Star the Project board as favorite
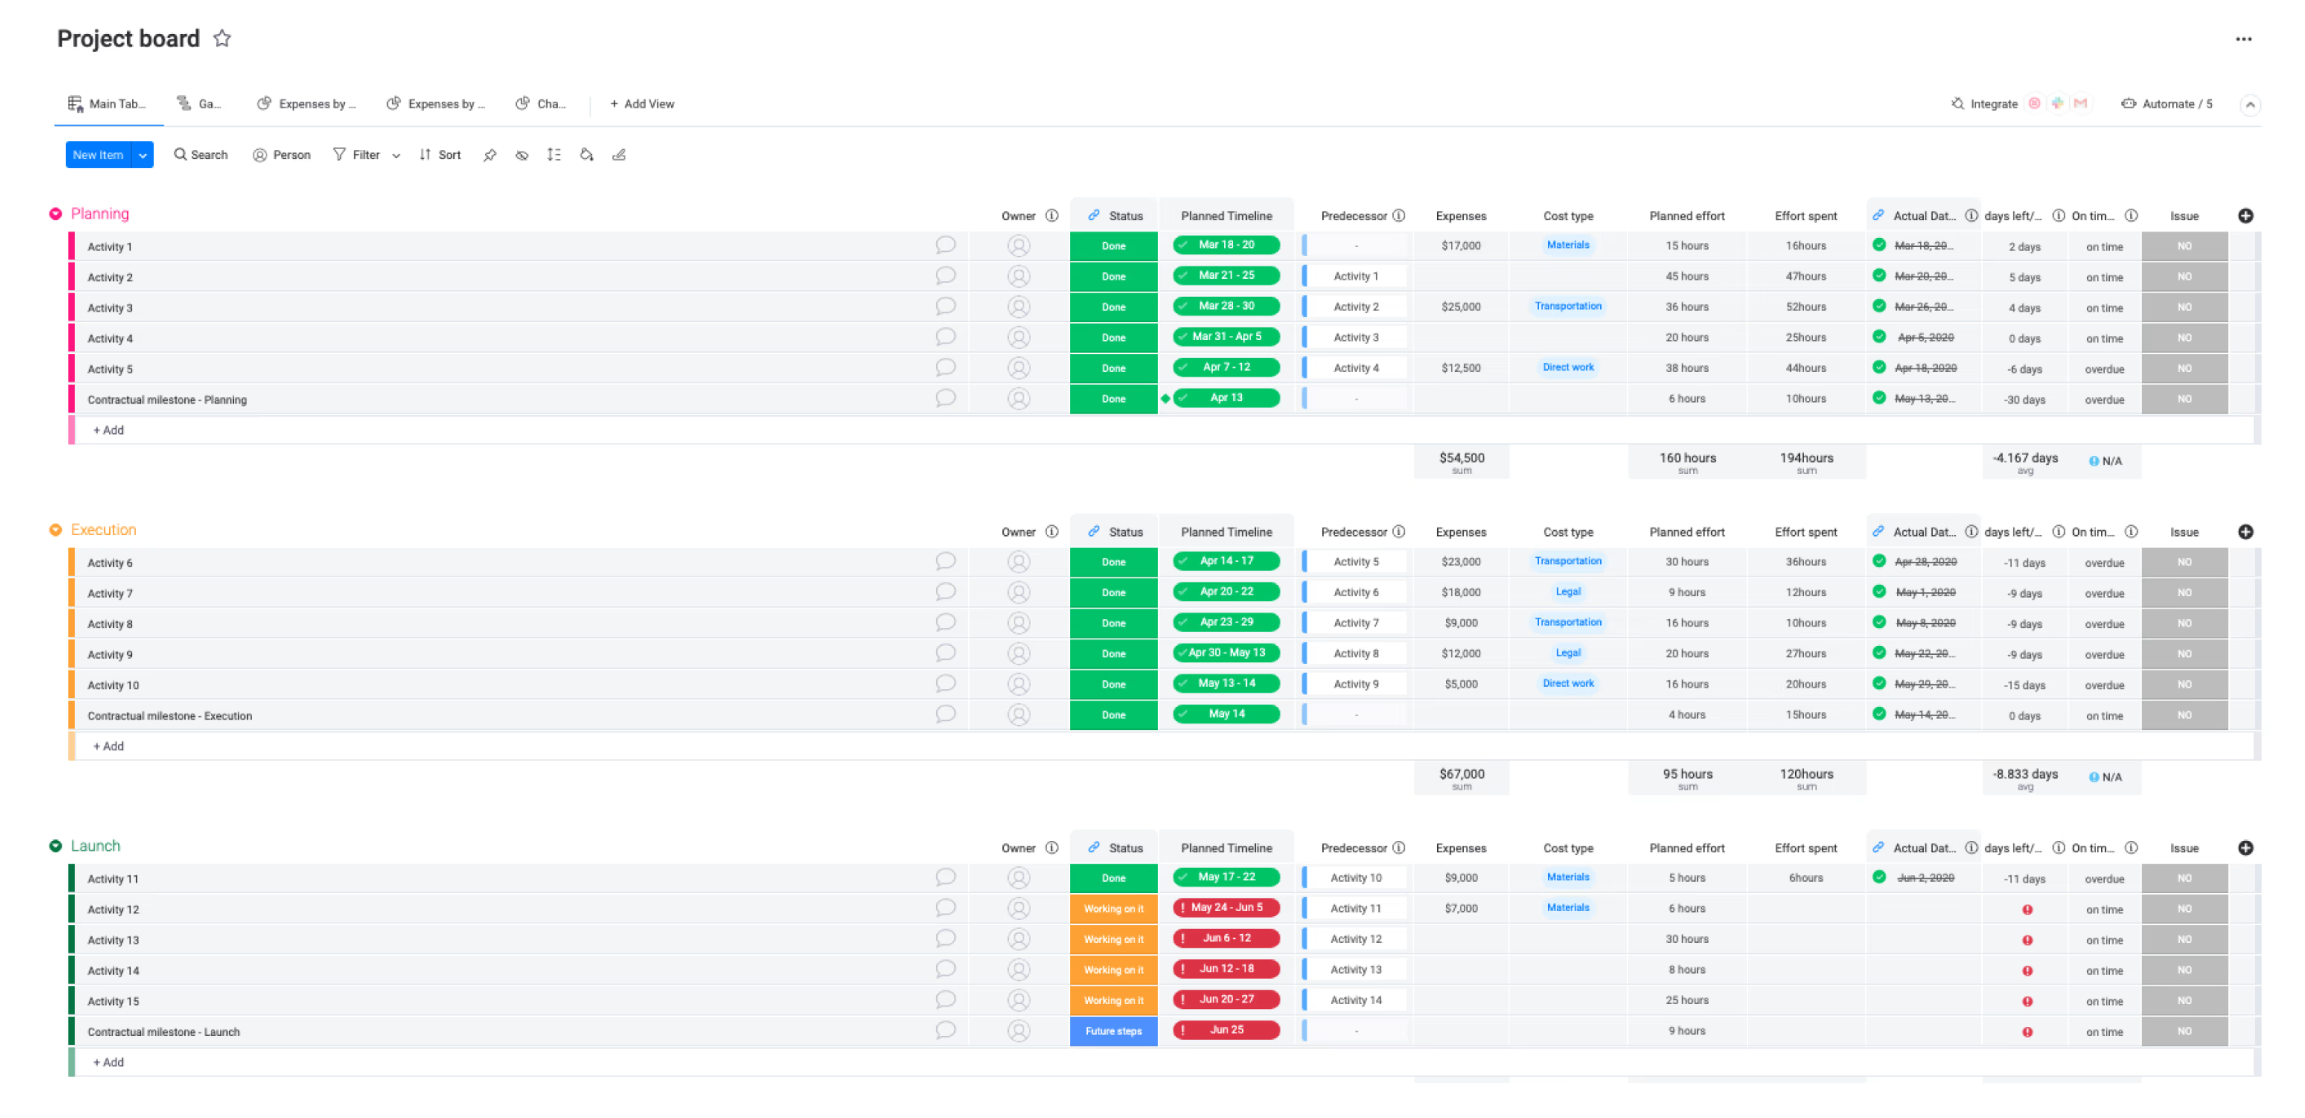The image size is (2305, 1118). pos(222,39)
